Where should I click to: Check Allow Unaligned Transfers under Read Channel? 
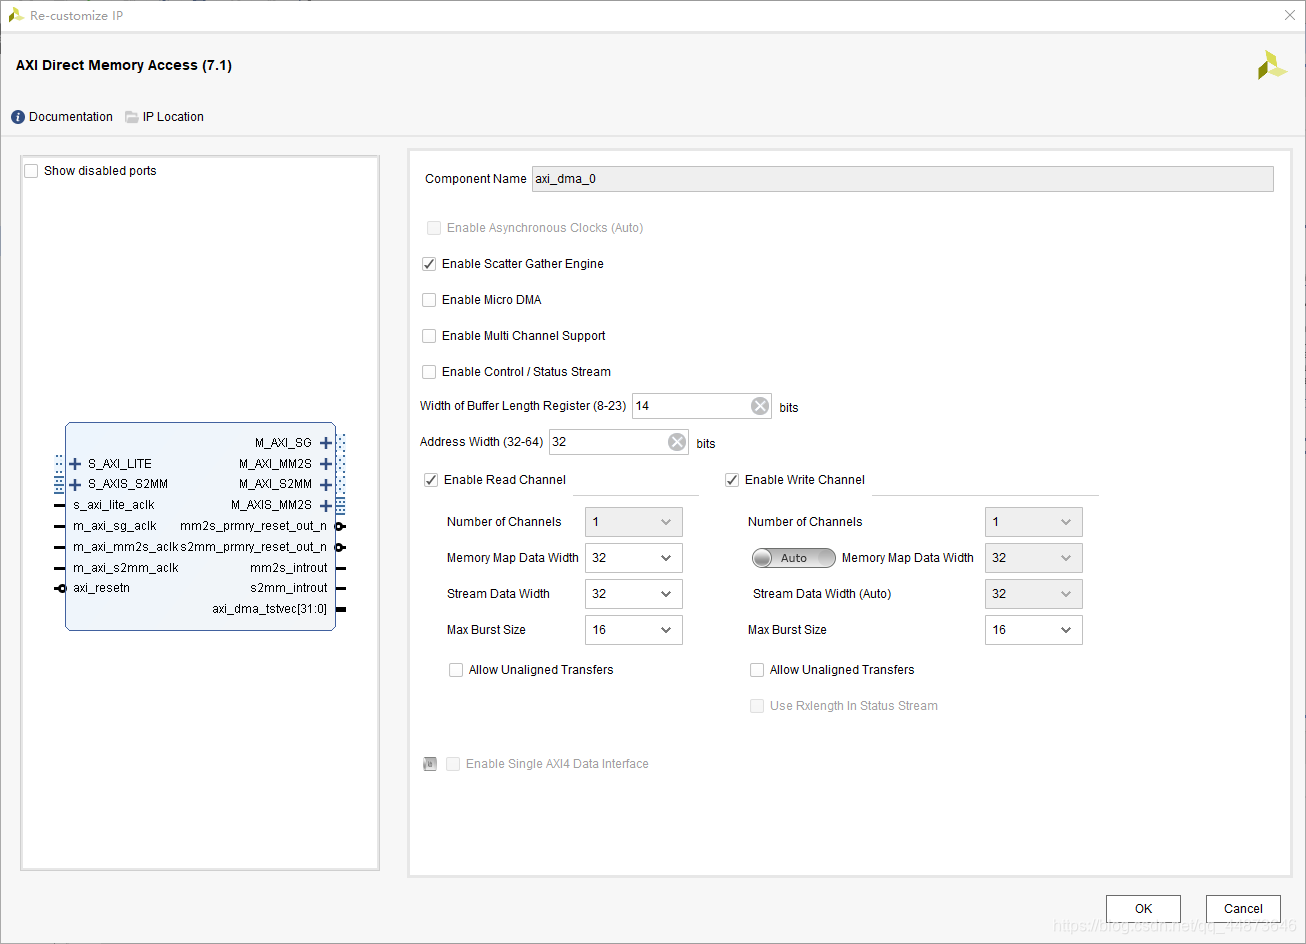click(456, 670)
